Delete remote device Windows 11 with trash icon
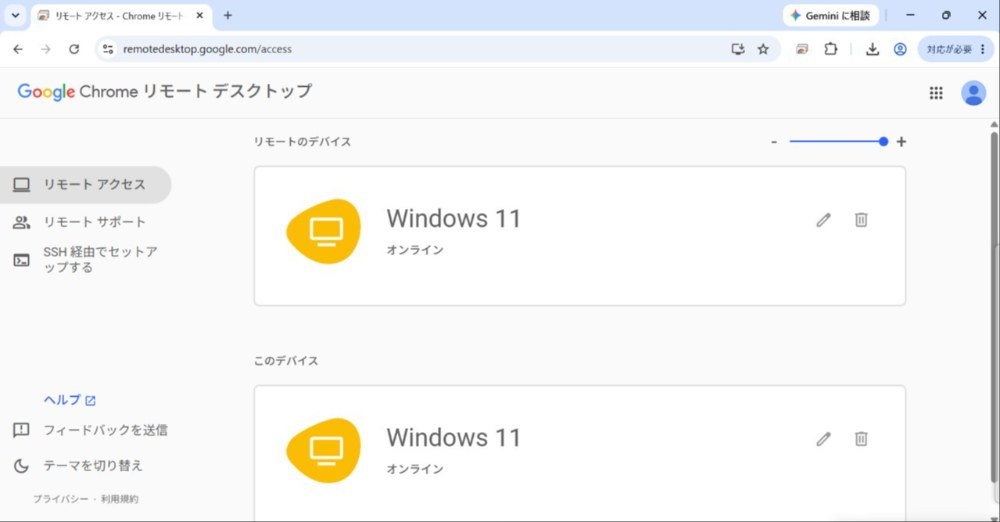Viewport: 1000px width, 522px height. click(x=861, y=220)
